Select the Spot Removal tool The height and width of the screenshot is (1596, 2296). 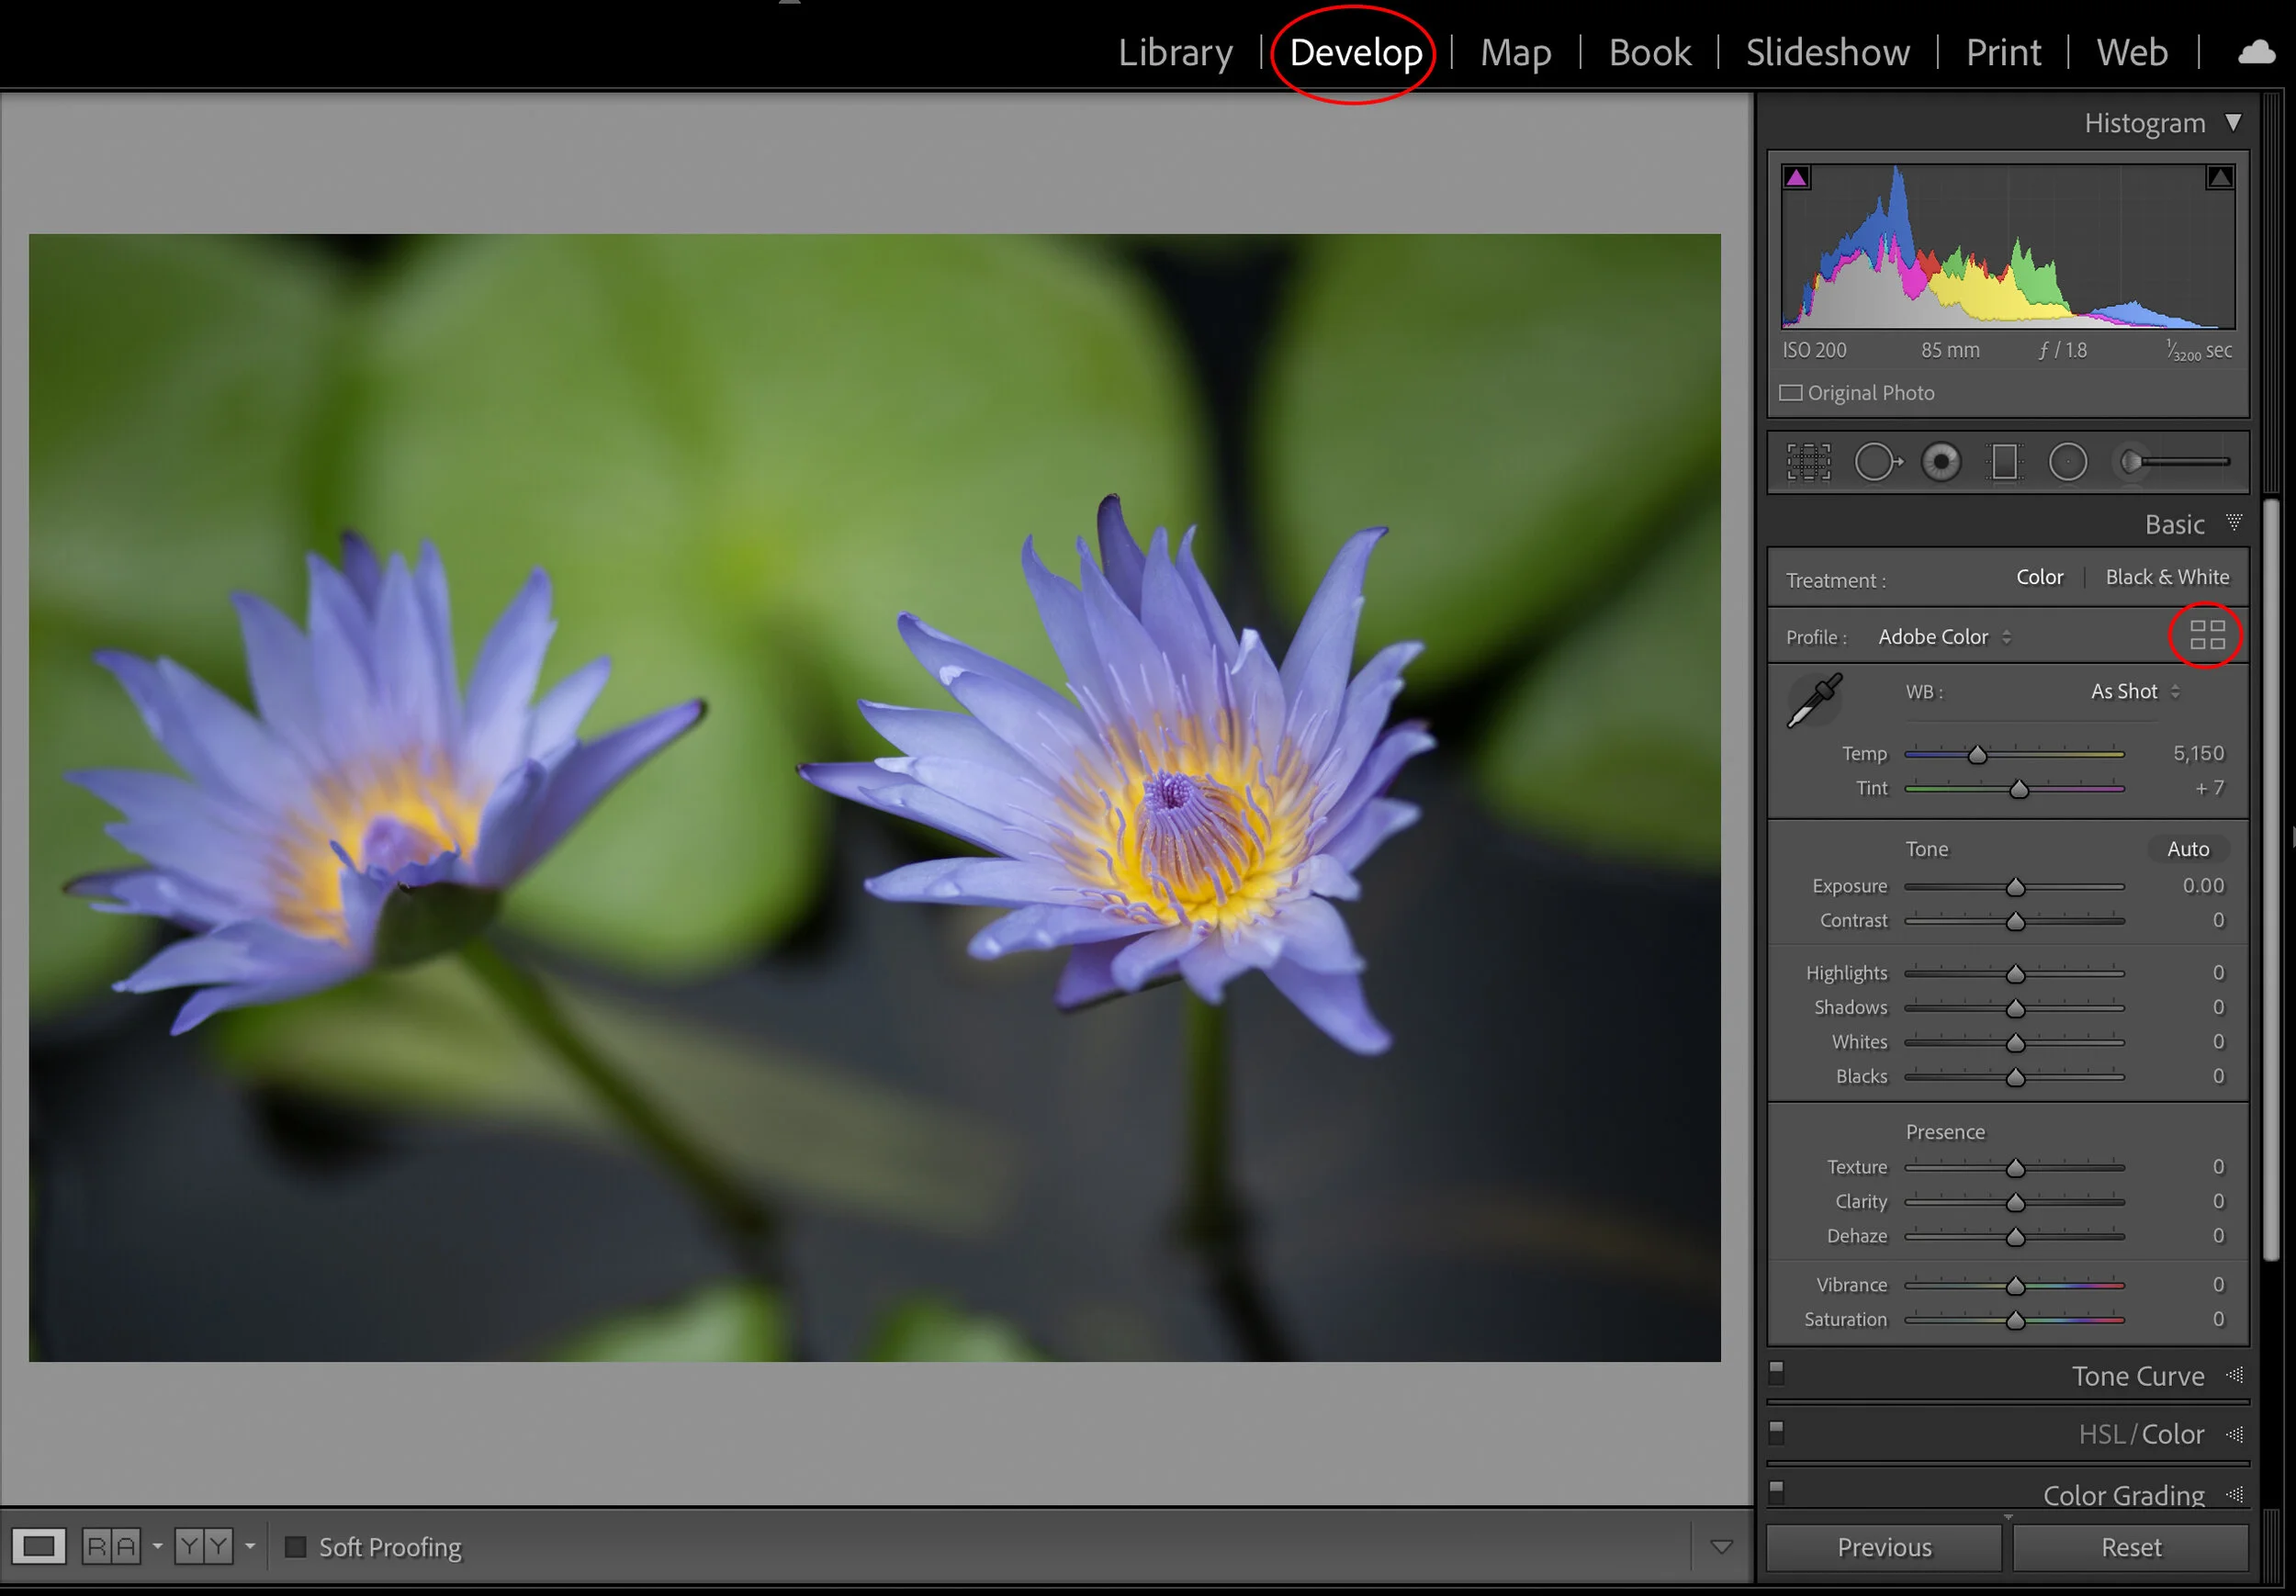[1877, 462]
